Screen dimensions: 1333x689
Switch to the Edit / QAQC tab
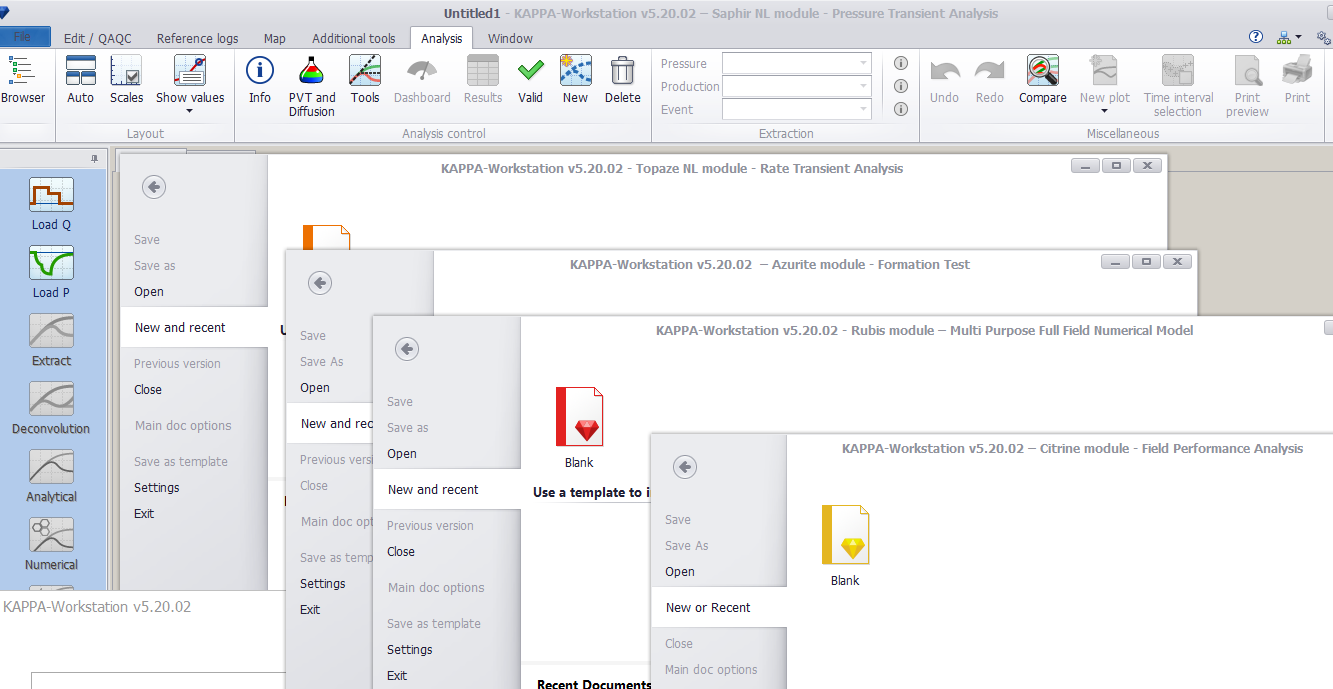click(97, 38)
